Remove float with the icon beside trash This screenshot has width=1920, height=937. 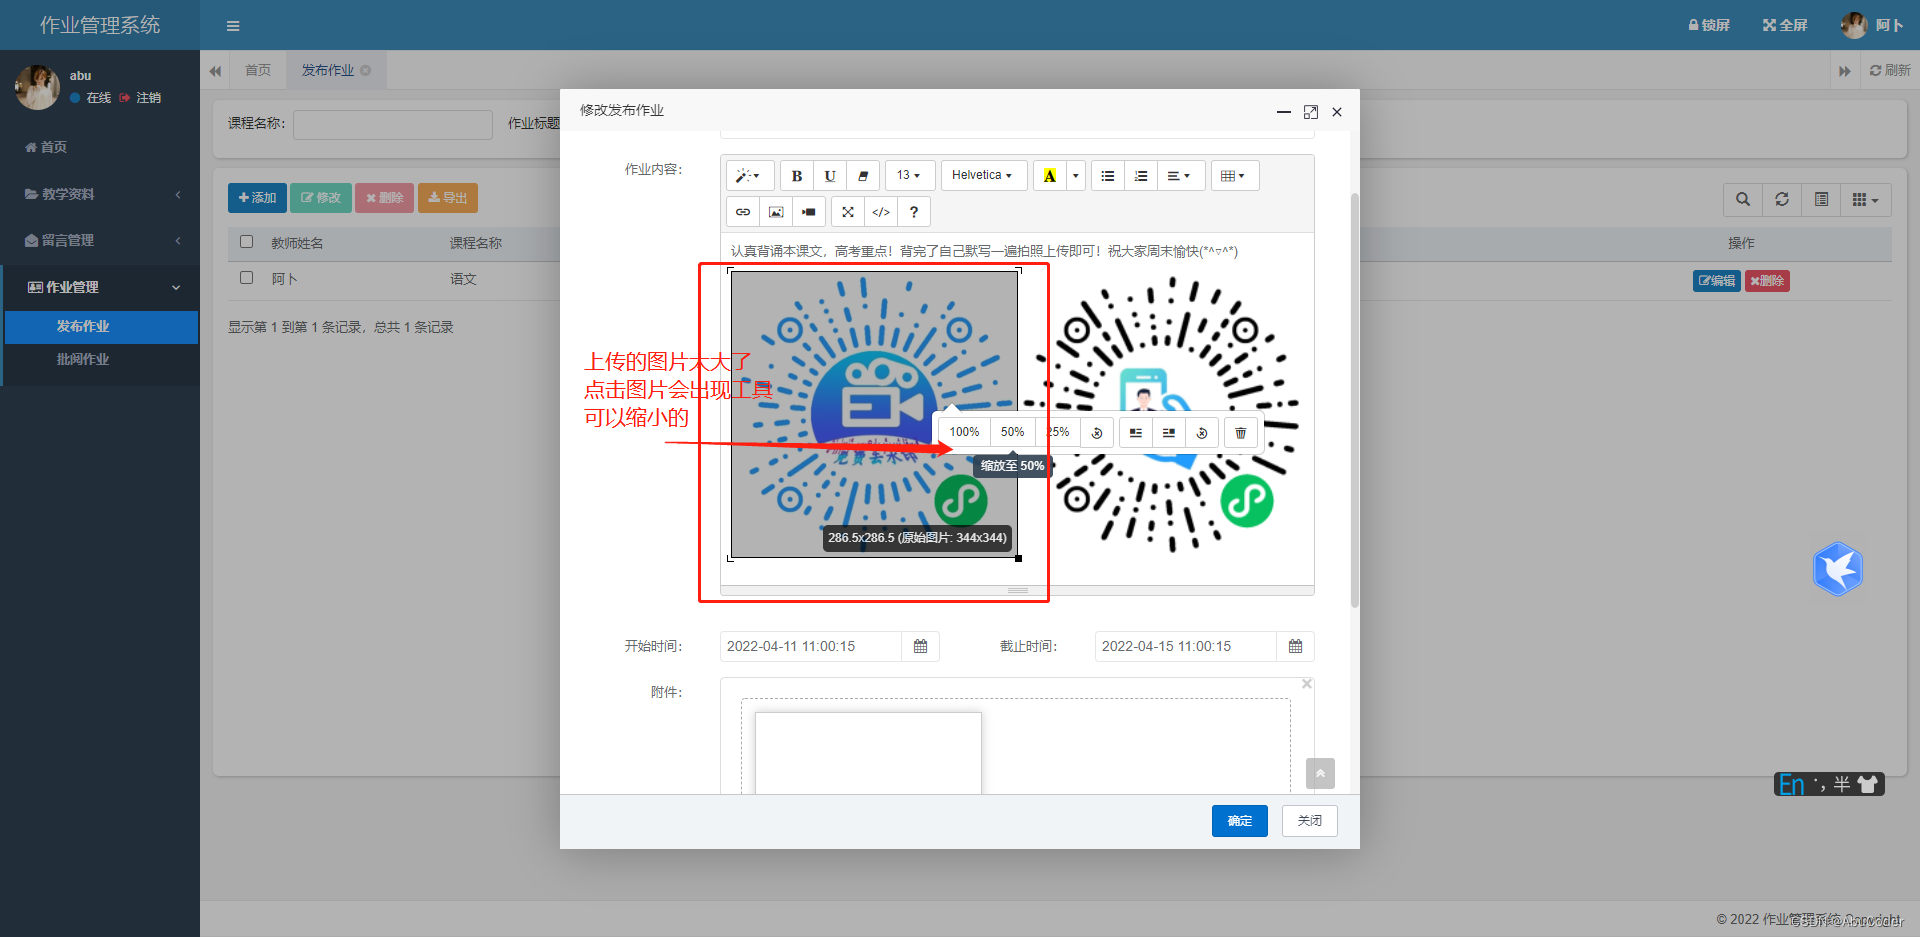coord(1202,433)
